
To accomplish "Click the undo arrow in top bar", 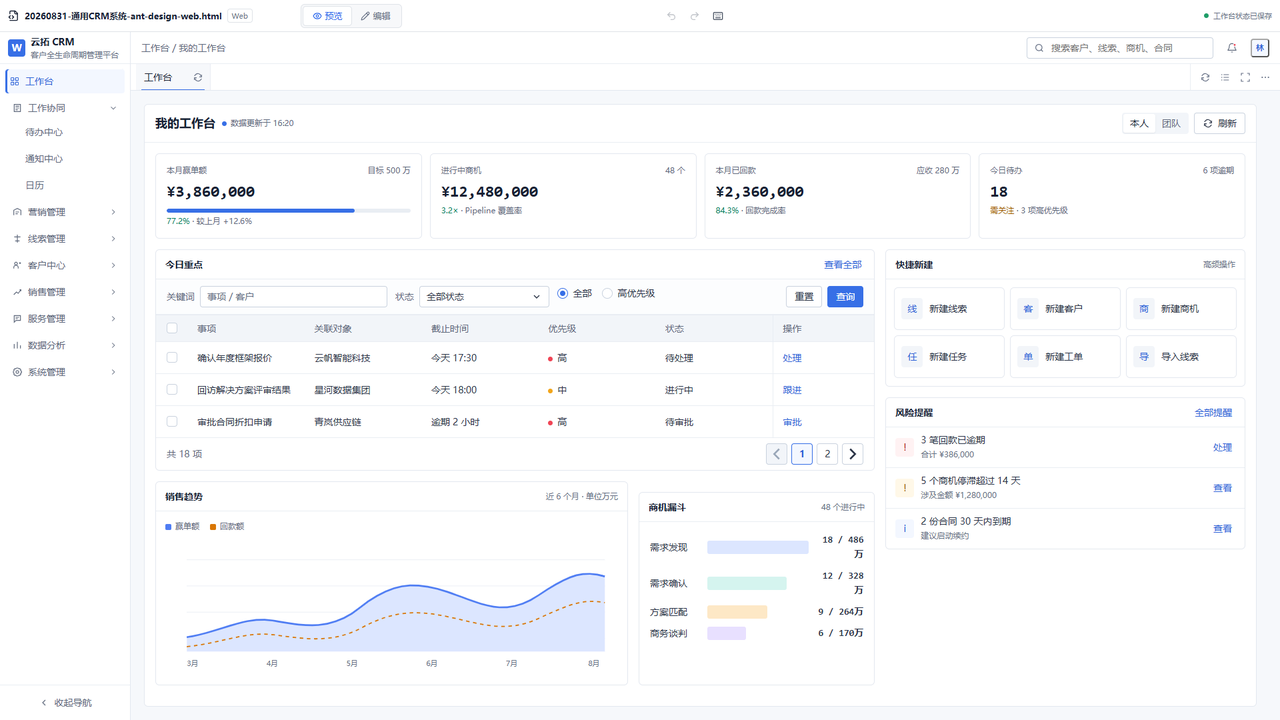I will 672,16.
